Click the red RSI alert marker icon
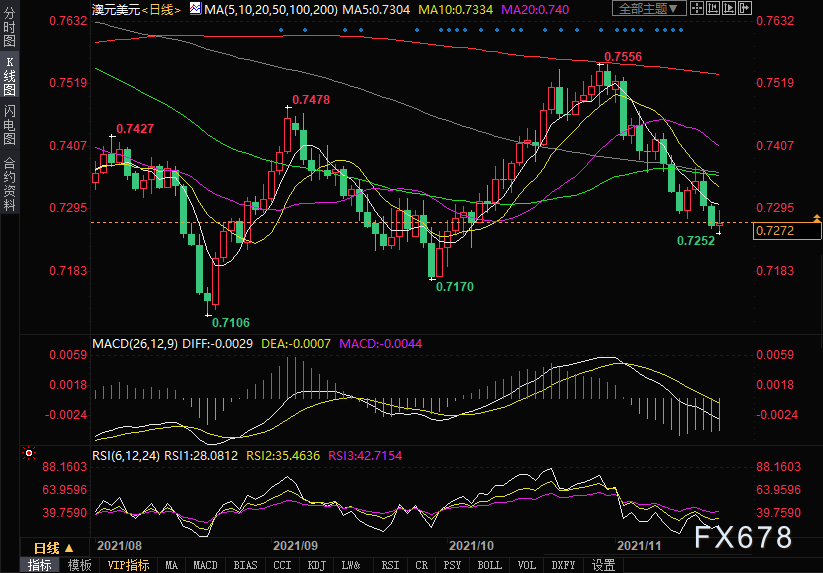Viewport: 823px width, 573px height. pos(29,453)
